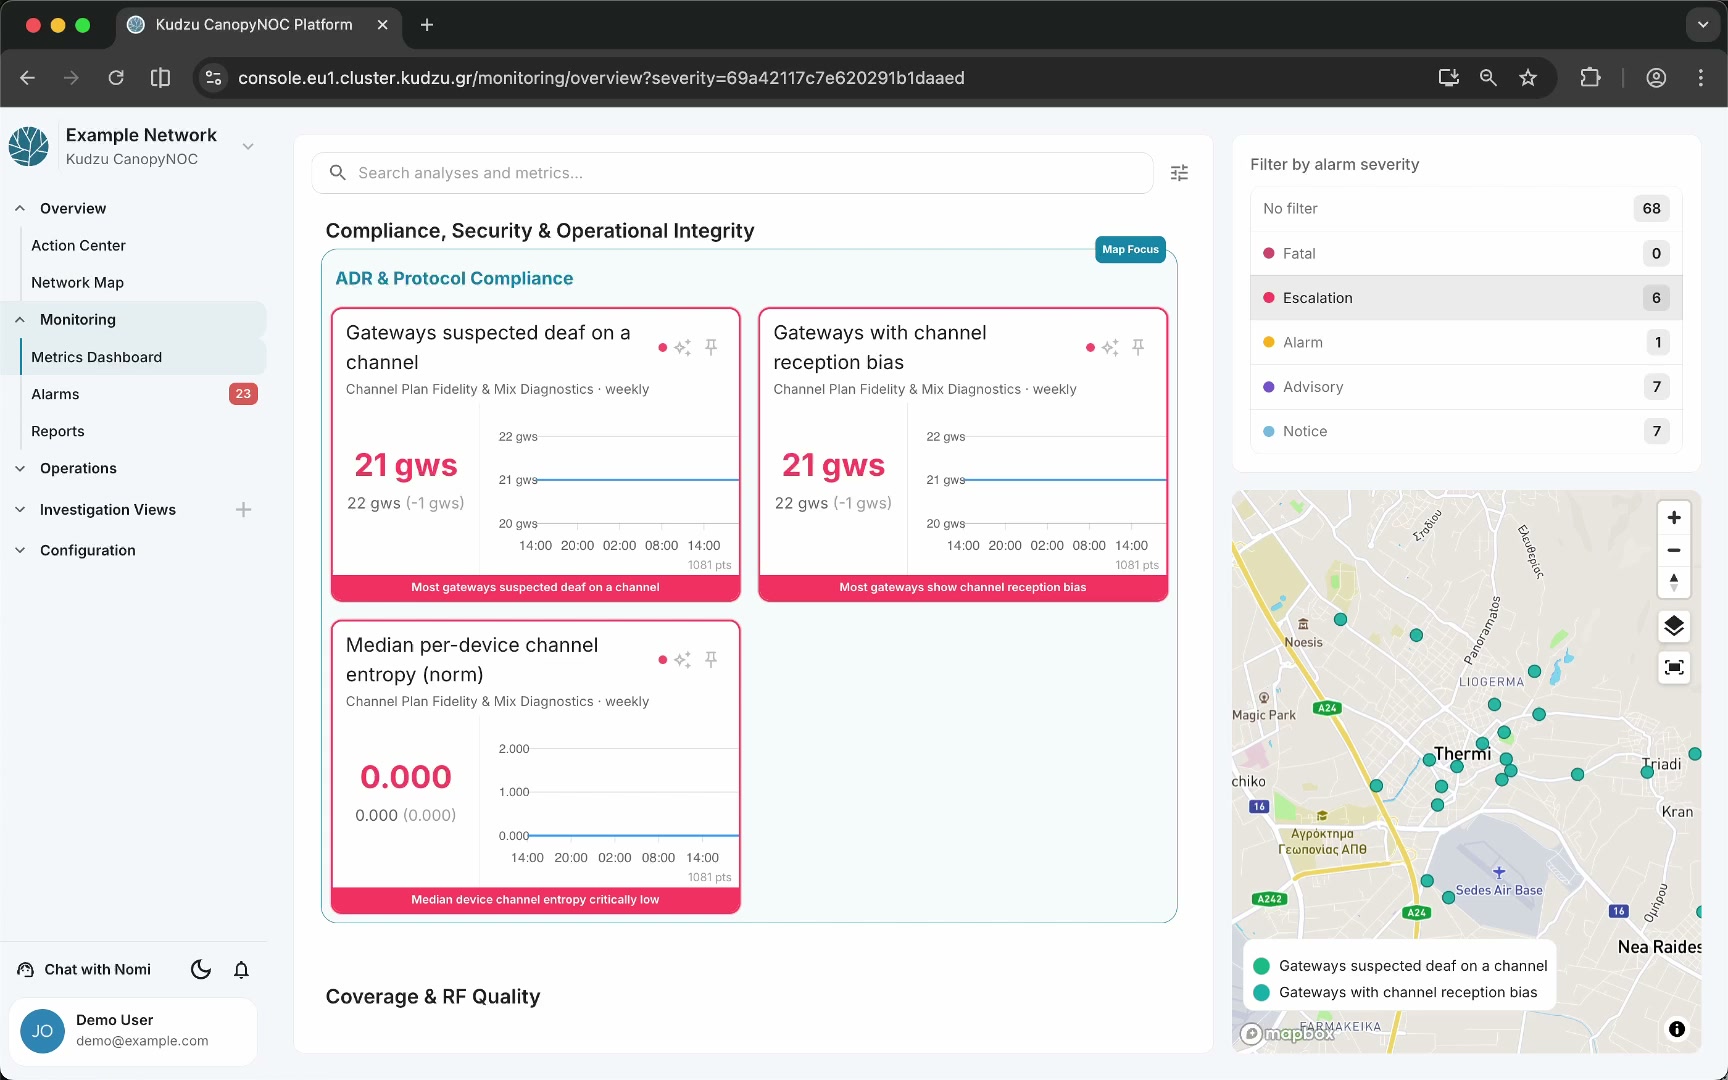Zoom in on the map

click(x=1674, y=518)
